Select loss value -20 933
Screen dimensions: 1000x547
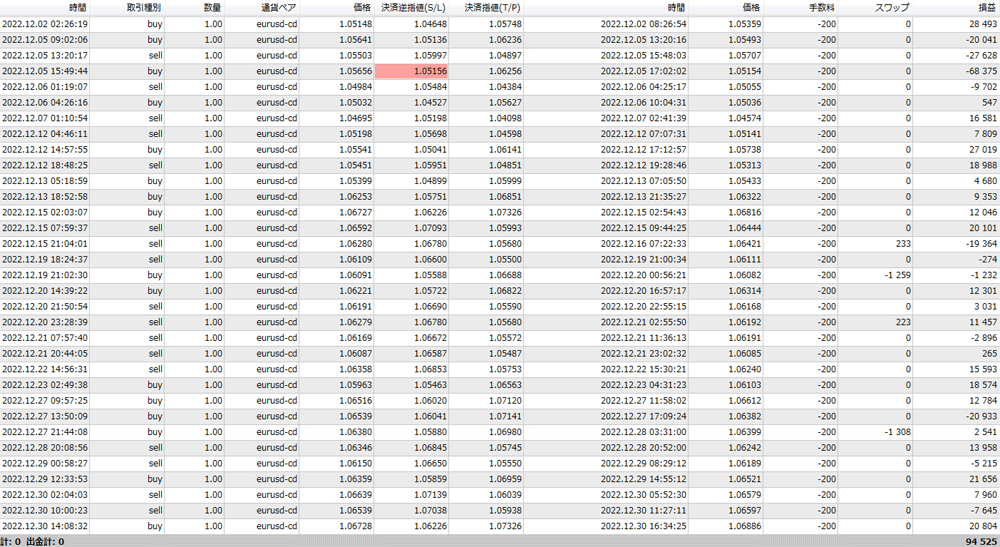982,416
